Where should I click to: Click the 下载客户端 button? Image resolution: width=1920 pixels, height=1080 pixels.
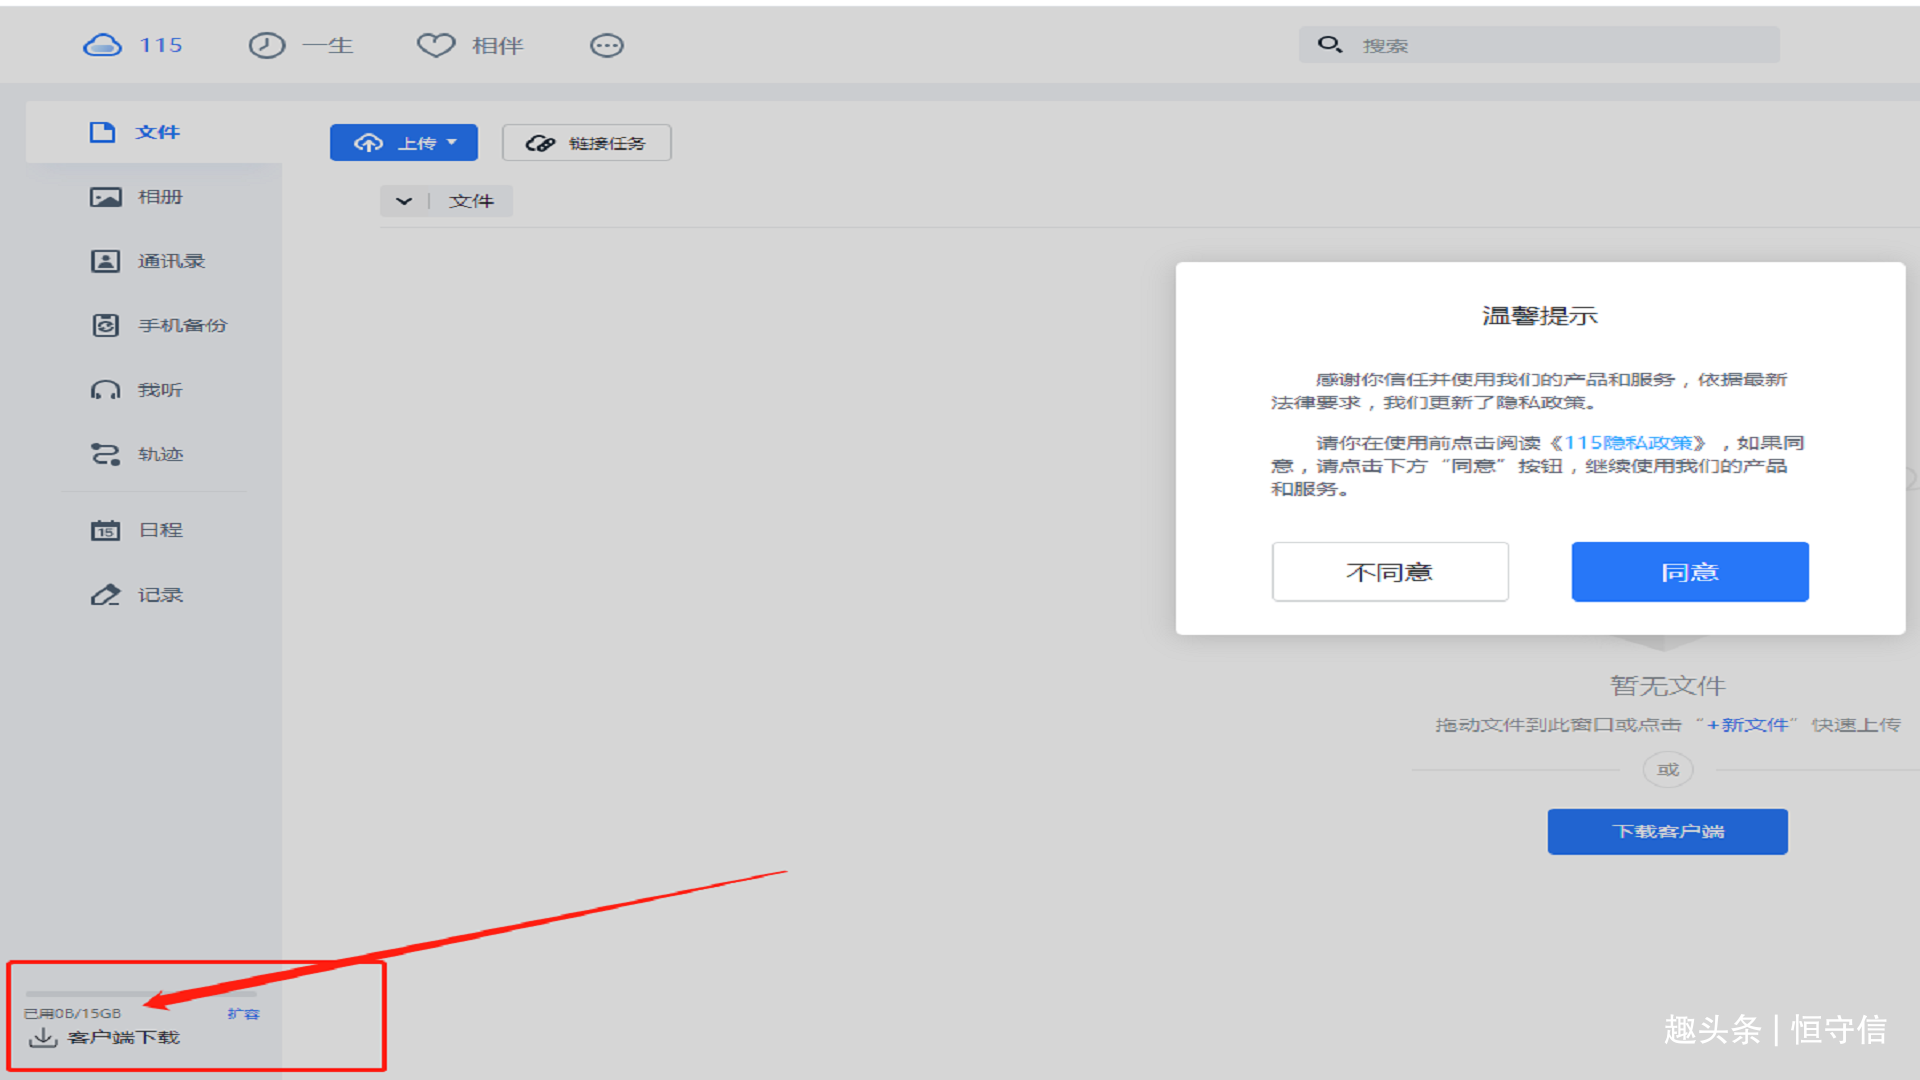point(1668,832)
